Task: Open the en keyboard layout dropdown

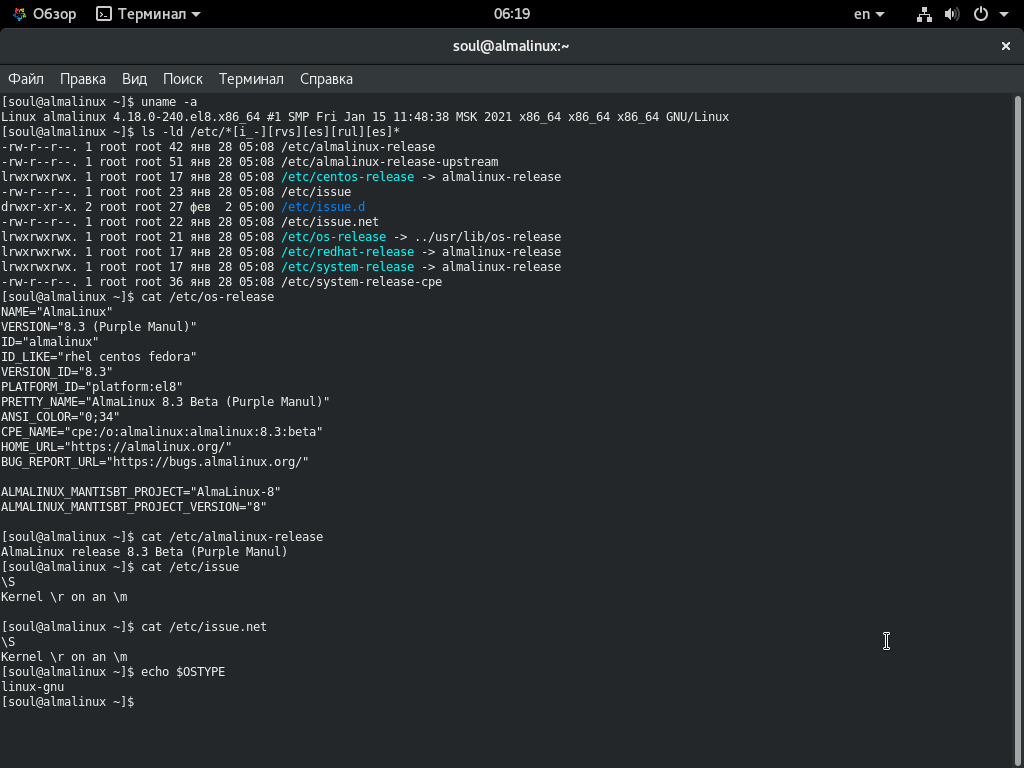Action: pyautogui.click(x=869, y=14)
